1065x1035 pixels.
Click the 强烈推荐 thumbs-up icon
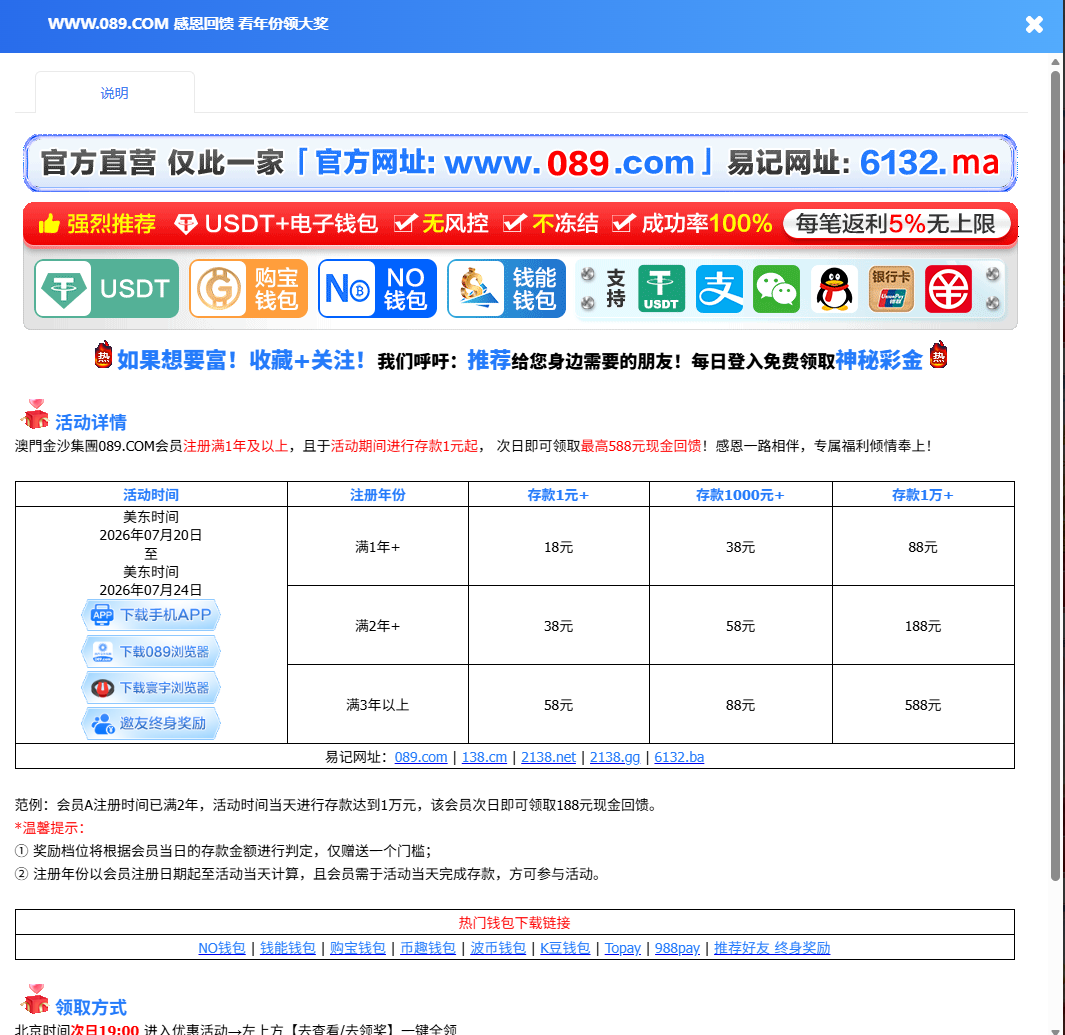tap(49, 223)
